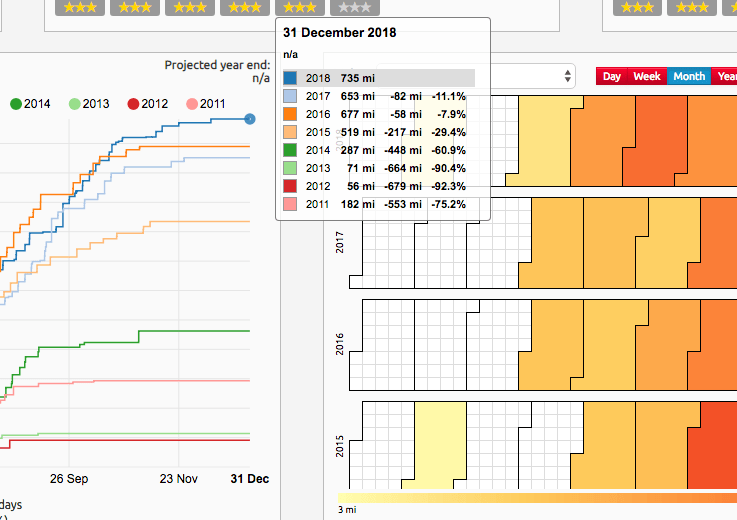The height and width of the screenshot is (520, 737).
Task: Click the orange 2016 swatch in the tooltip
Action: [x=290, y=114]
